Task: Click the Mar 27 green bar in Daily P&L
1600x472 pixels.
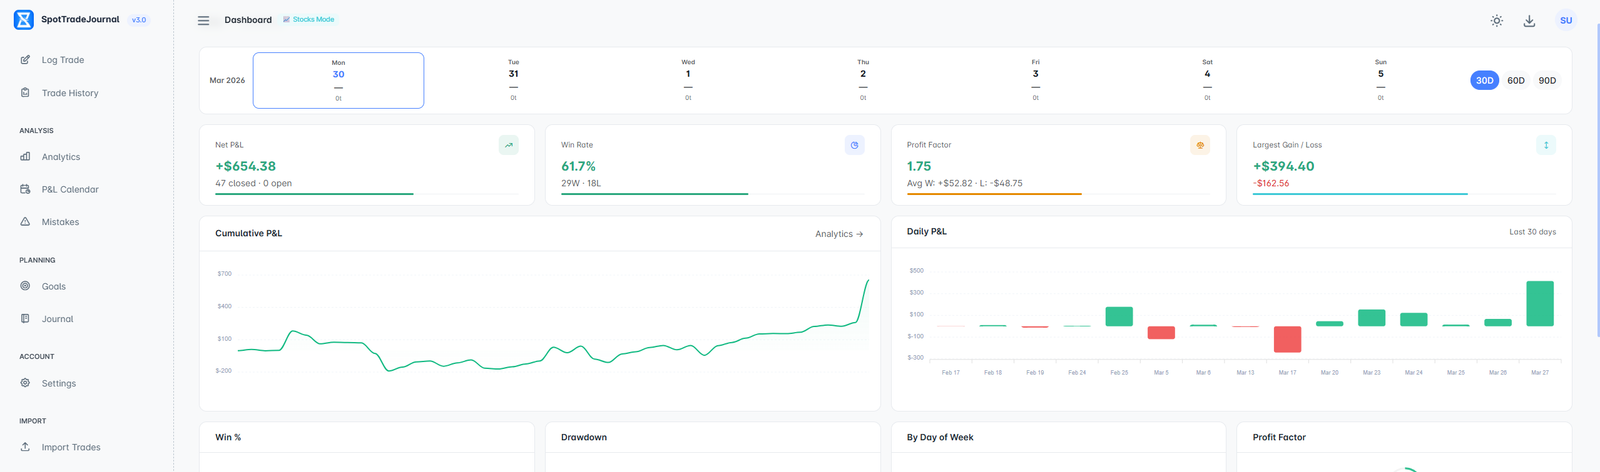Action: tap(1540, 303)
